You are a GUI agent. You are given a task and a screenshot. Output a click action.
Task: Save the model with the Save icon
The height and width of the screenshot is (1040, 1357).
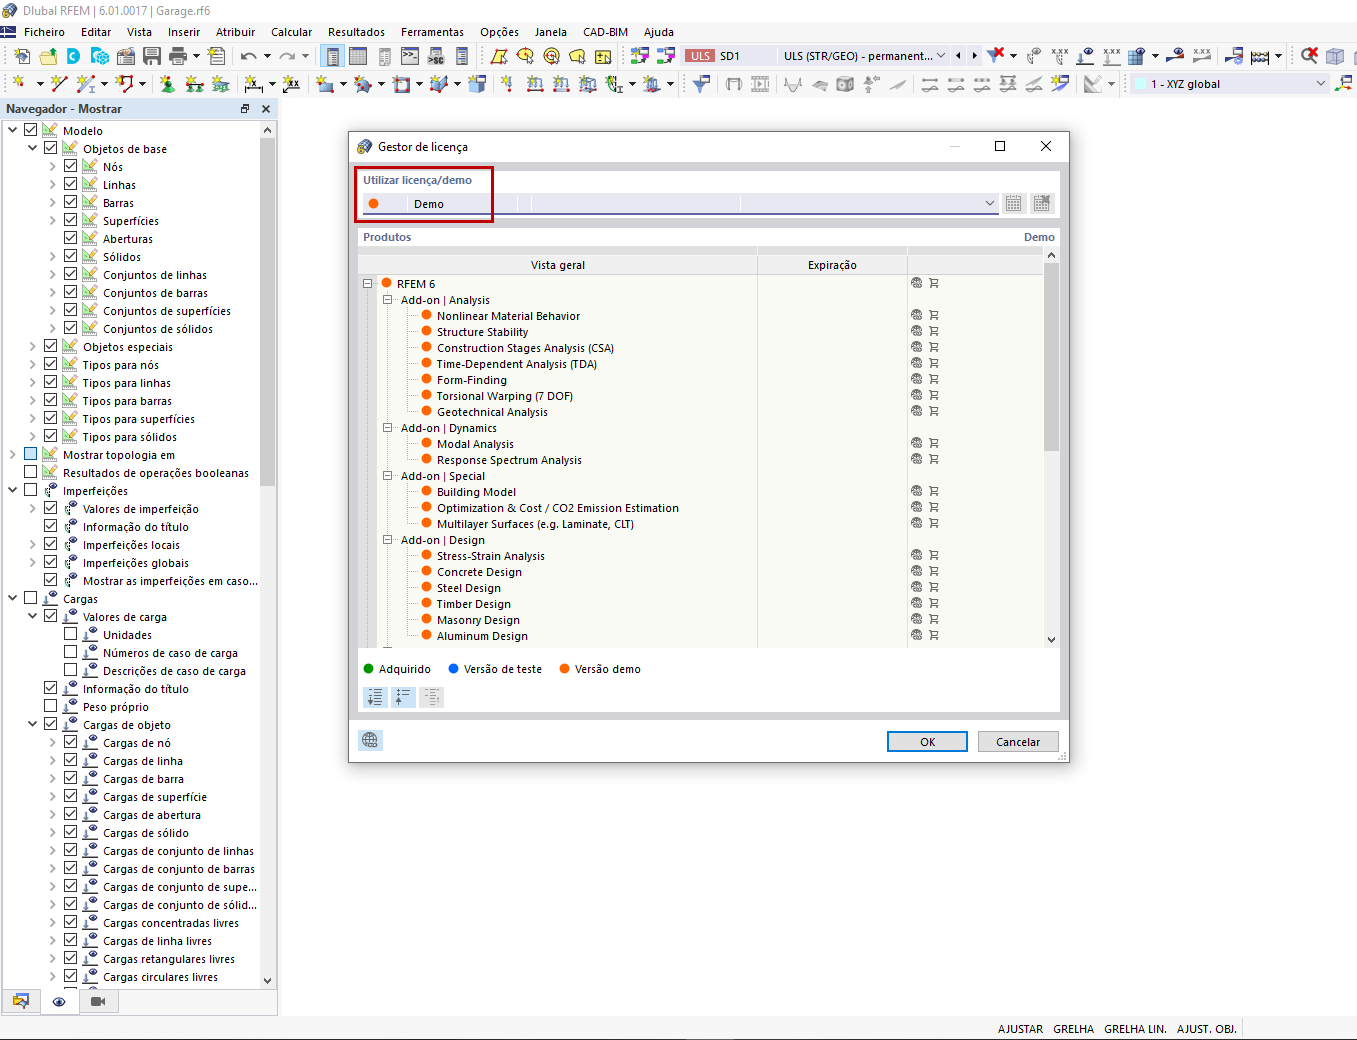click(150, 57)
